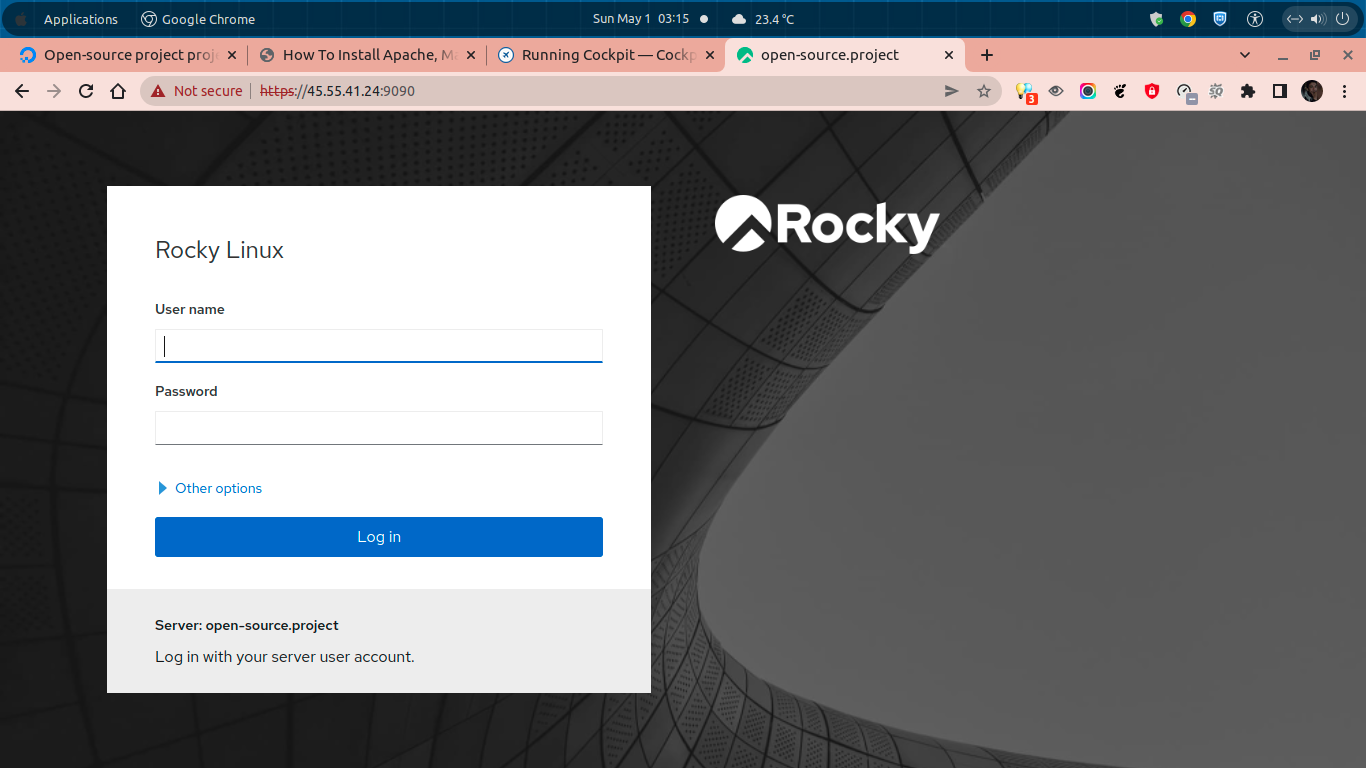This screenshot has height=768, width=1366.
Task: Reload the current page
Action: click(x=86, y=91)
